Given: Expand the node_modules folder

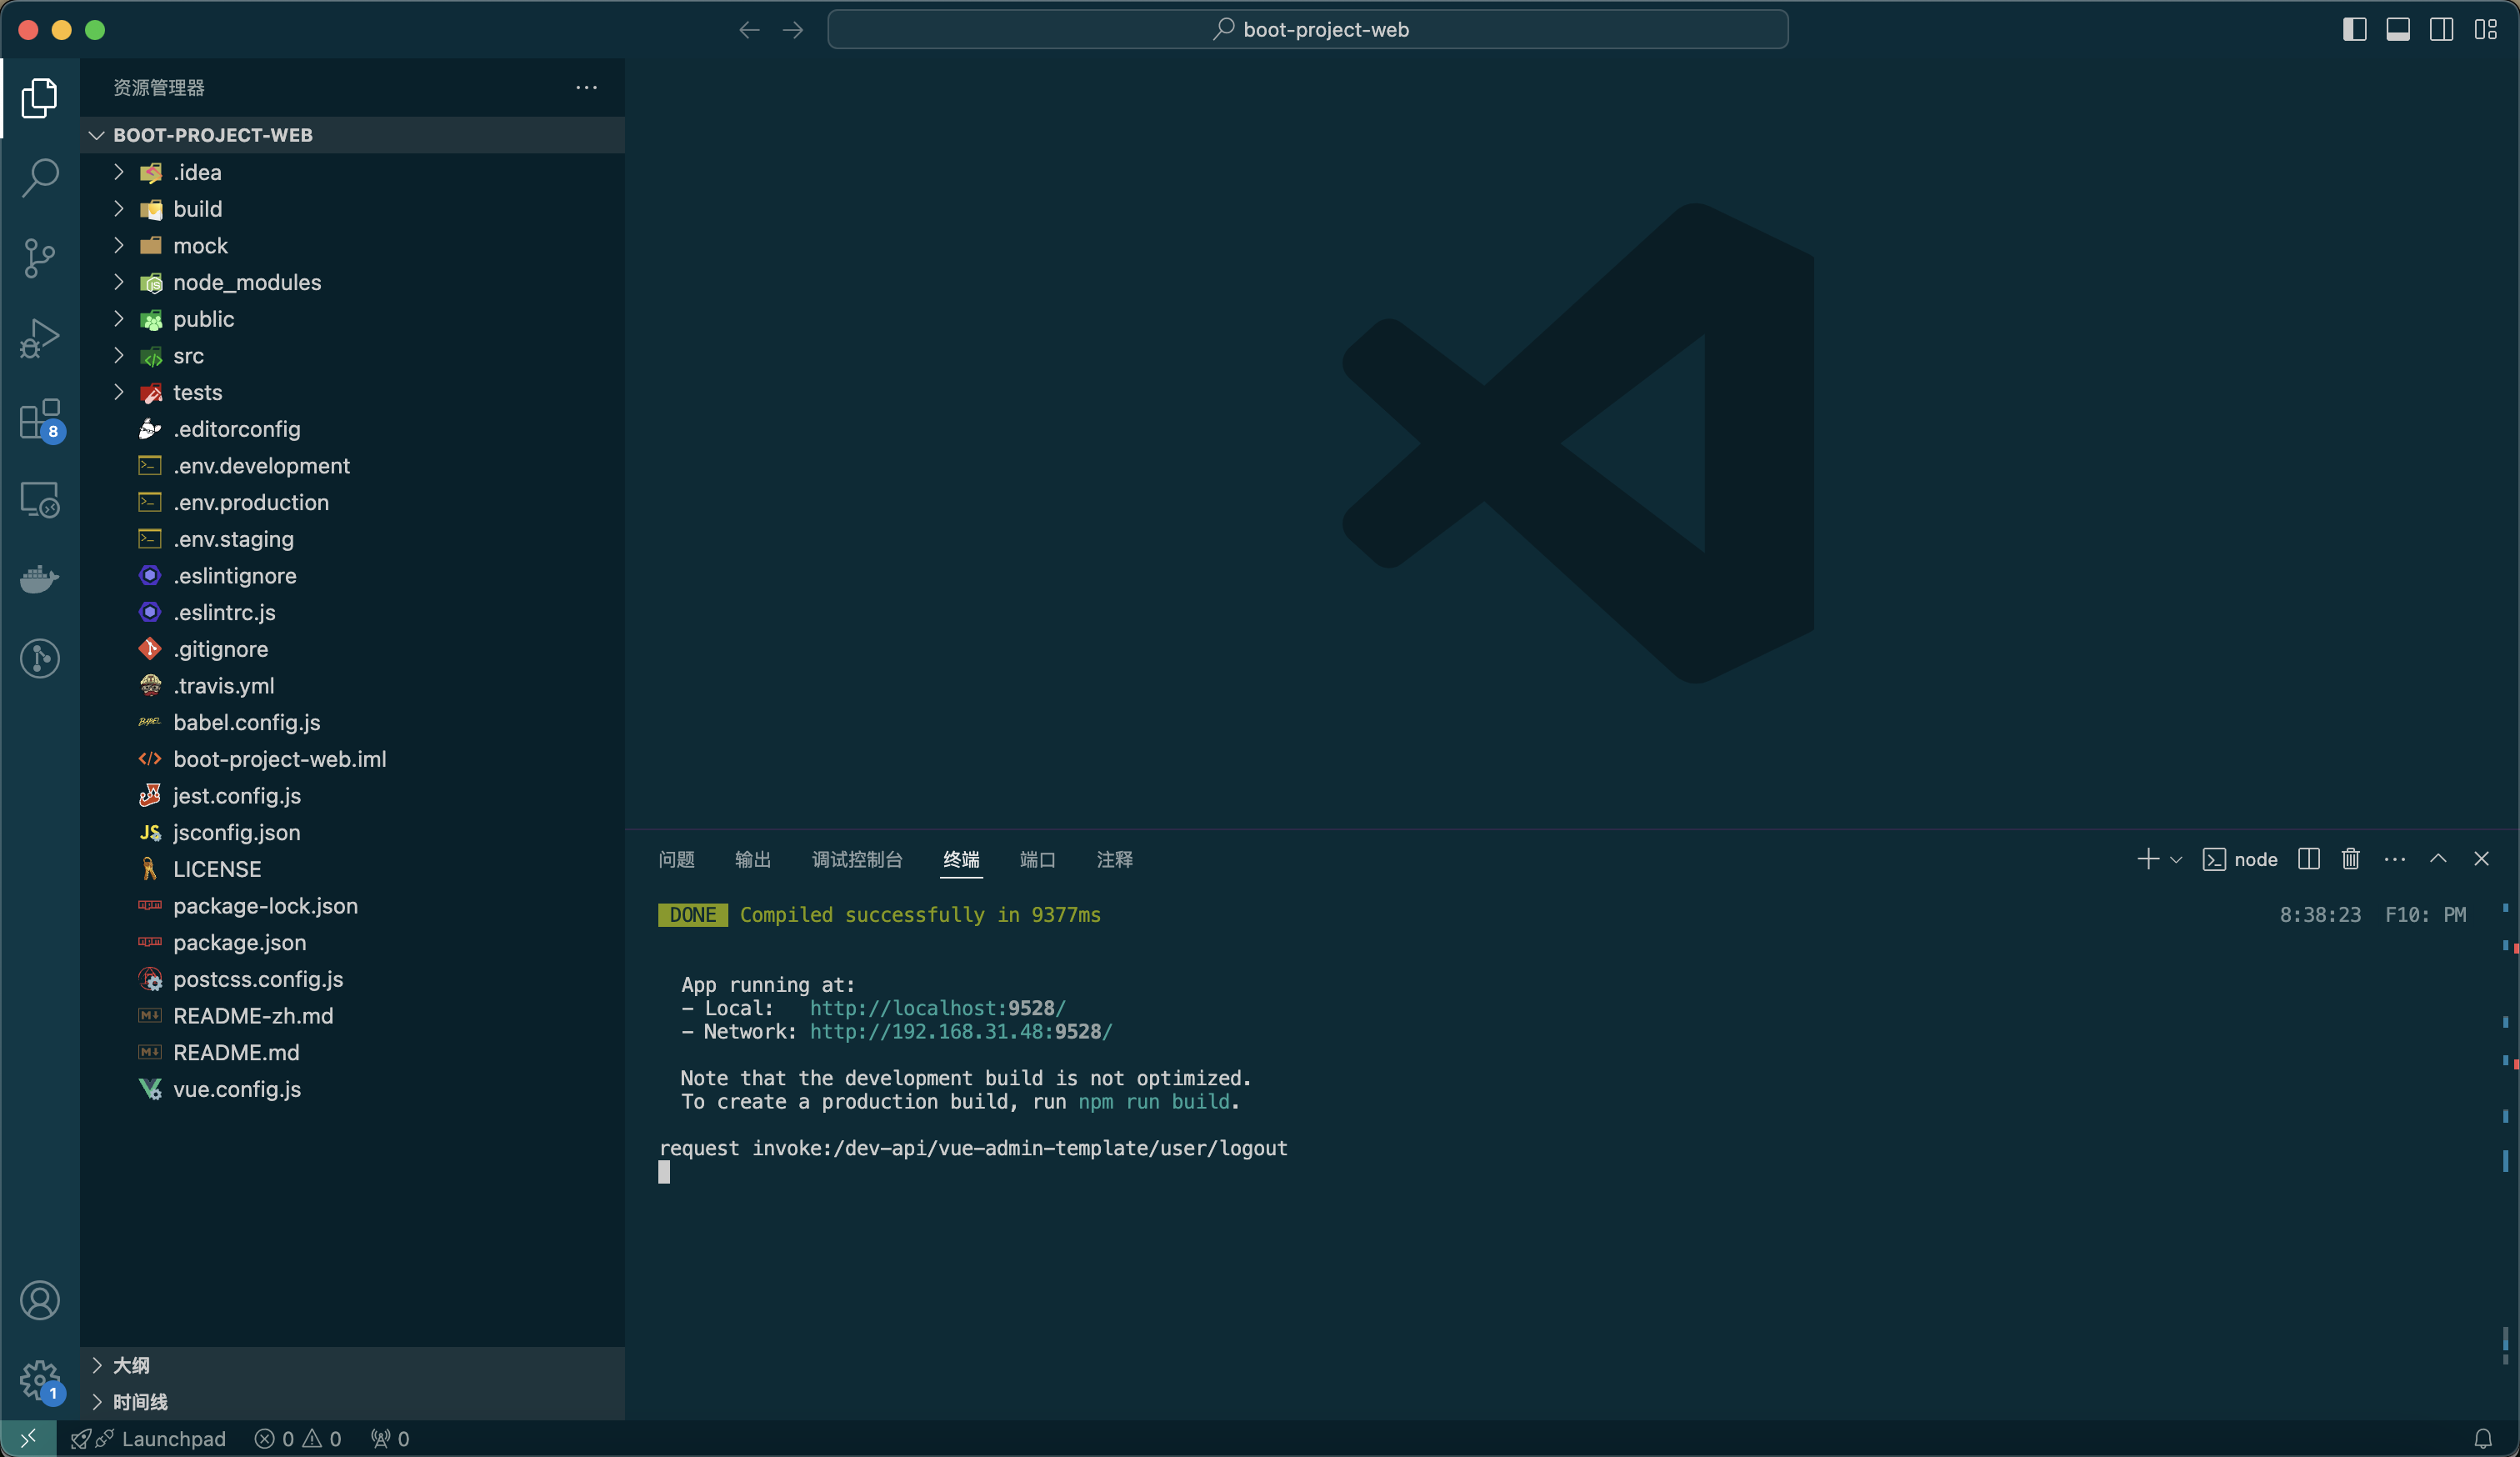Looking at the screenshot, I should click(352, 282).
